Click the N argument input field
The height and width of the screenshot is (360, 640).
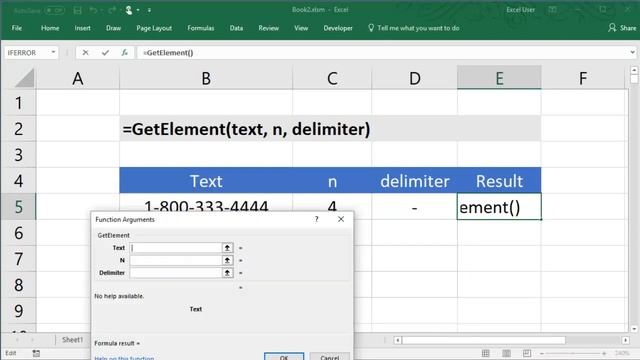pyautogui.click(x=176, y=260)
